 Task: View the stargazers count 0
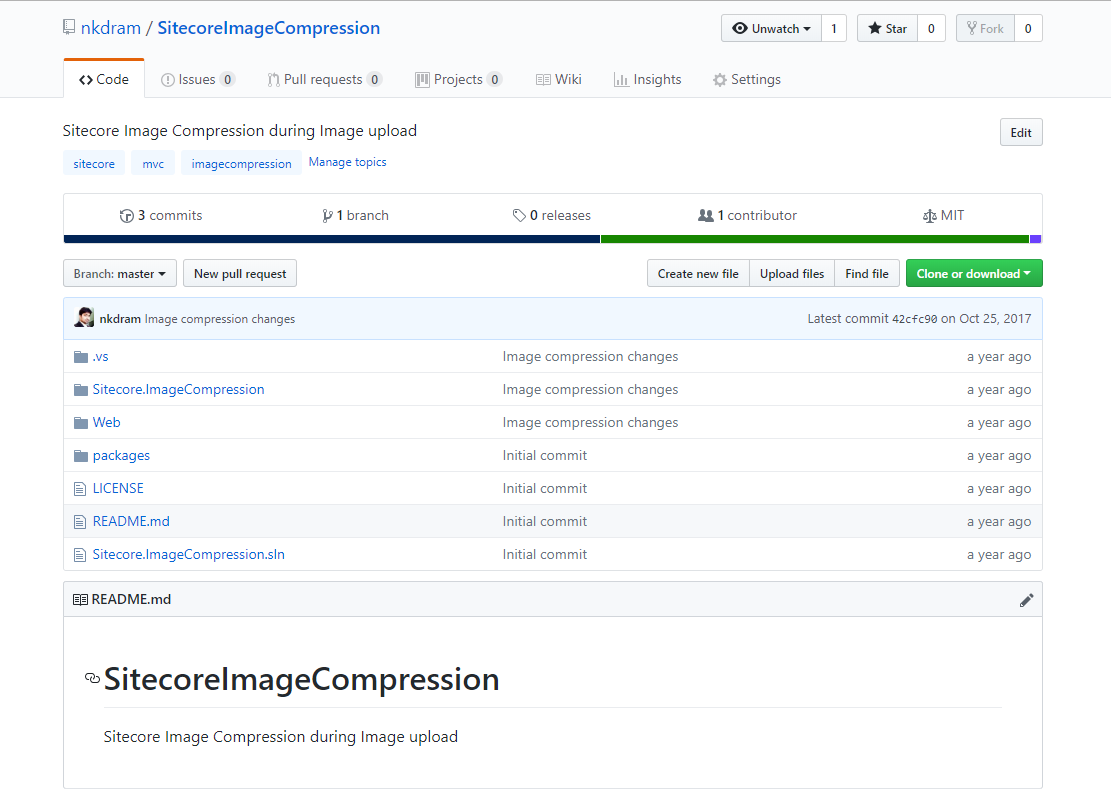point(931,28)
